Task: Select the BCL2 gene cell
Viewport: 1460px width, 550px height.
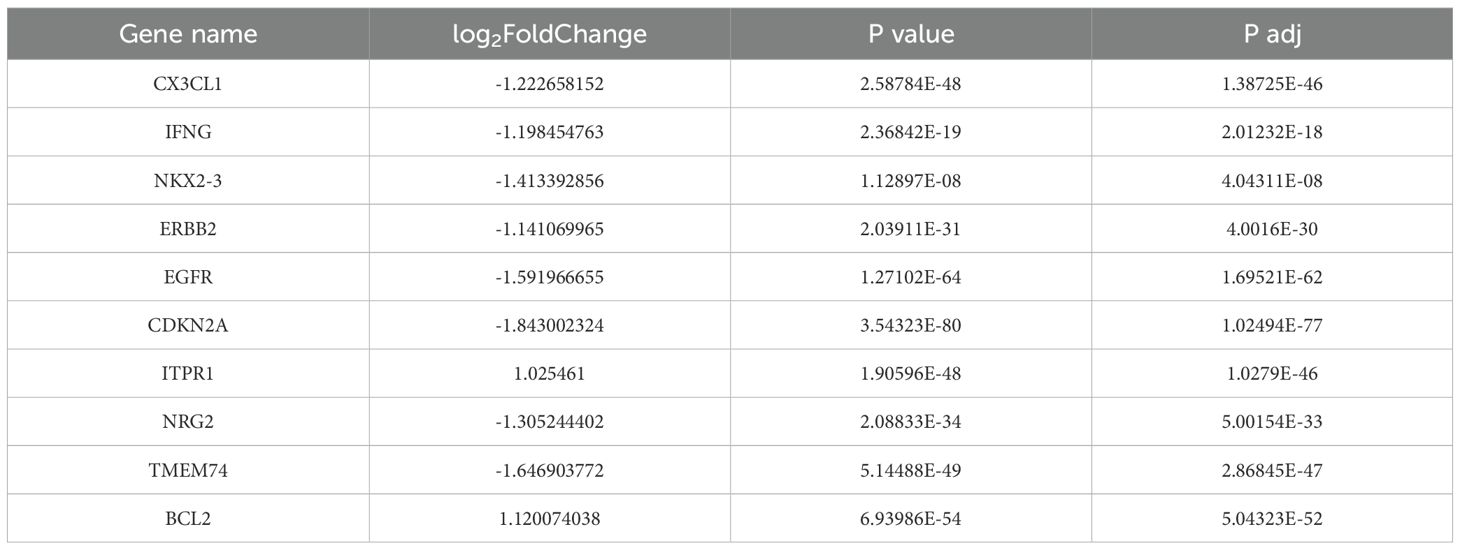Action: (x=188, y=518)
